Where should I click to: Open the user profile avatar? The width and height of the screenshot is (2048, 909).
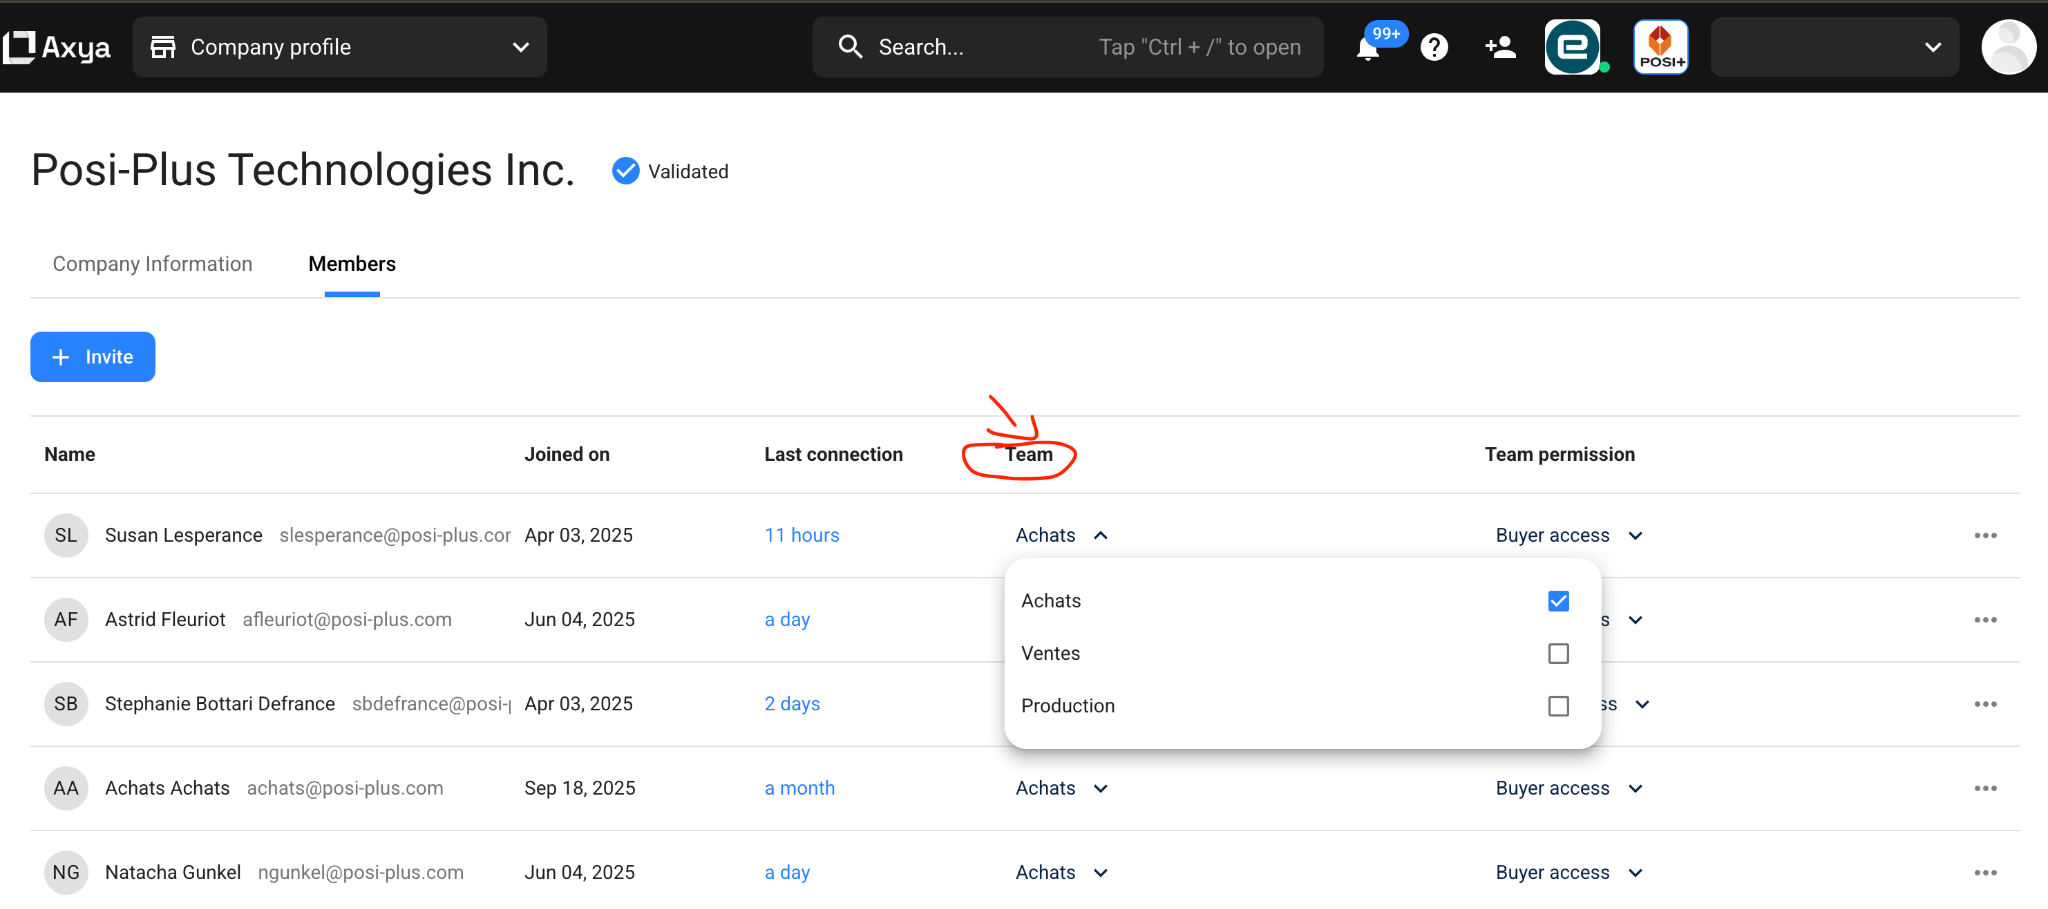2008,47
